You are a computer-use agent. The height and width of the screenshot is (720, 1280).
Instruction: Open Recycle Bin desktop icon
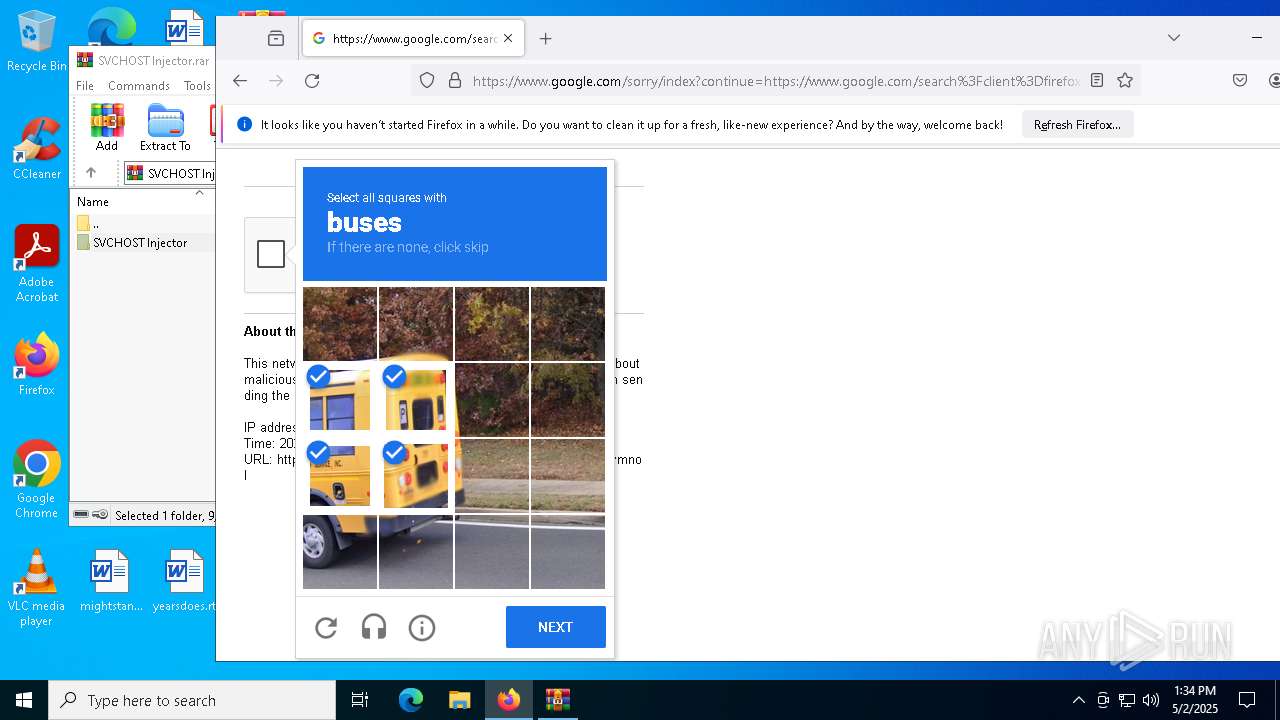tap(37, 42)
